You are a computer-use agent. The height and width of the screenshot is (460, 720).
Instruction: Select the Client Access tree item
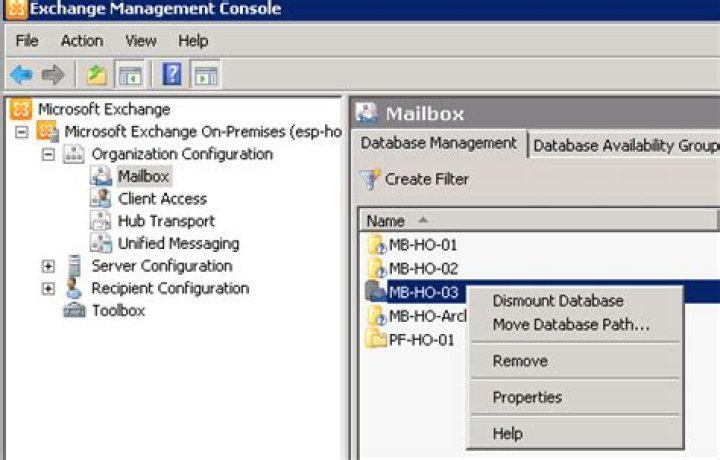tap(162, 199)
